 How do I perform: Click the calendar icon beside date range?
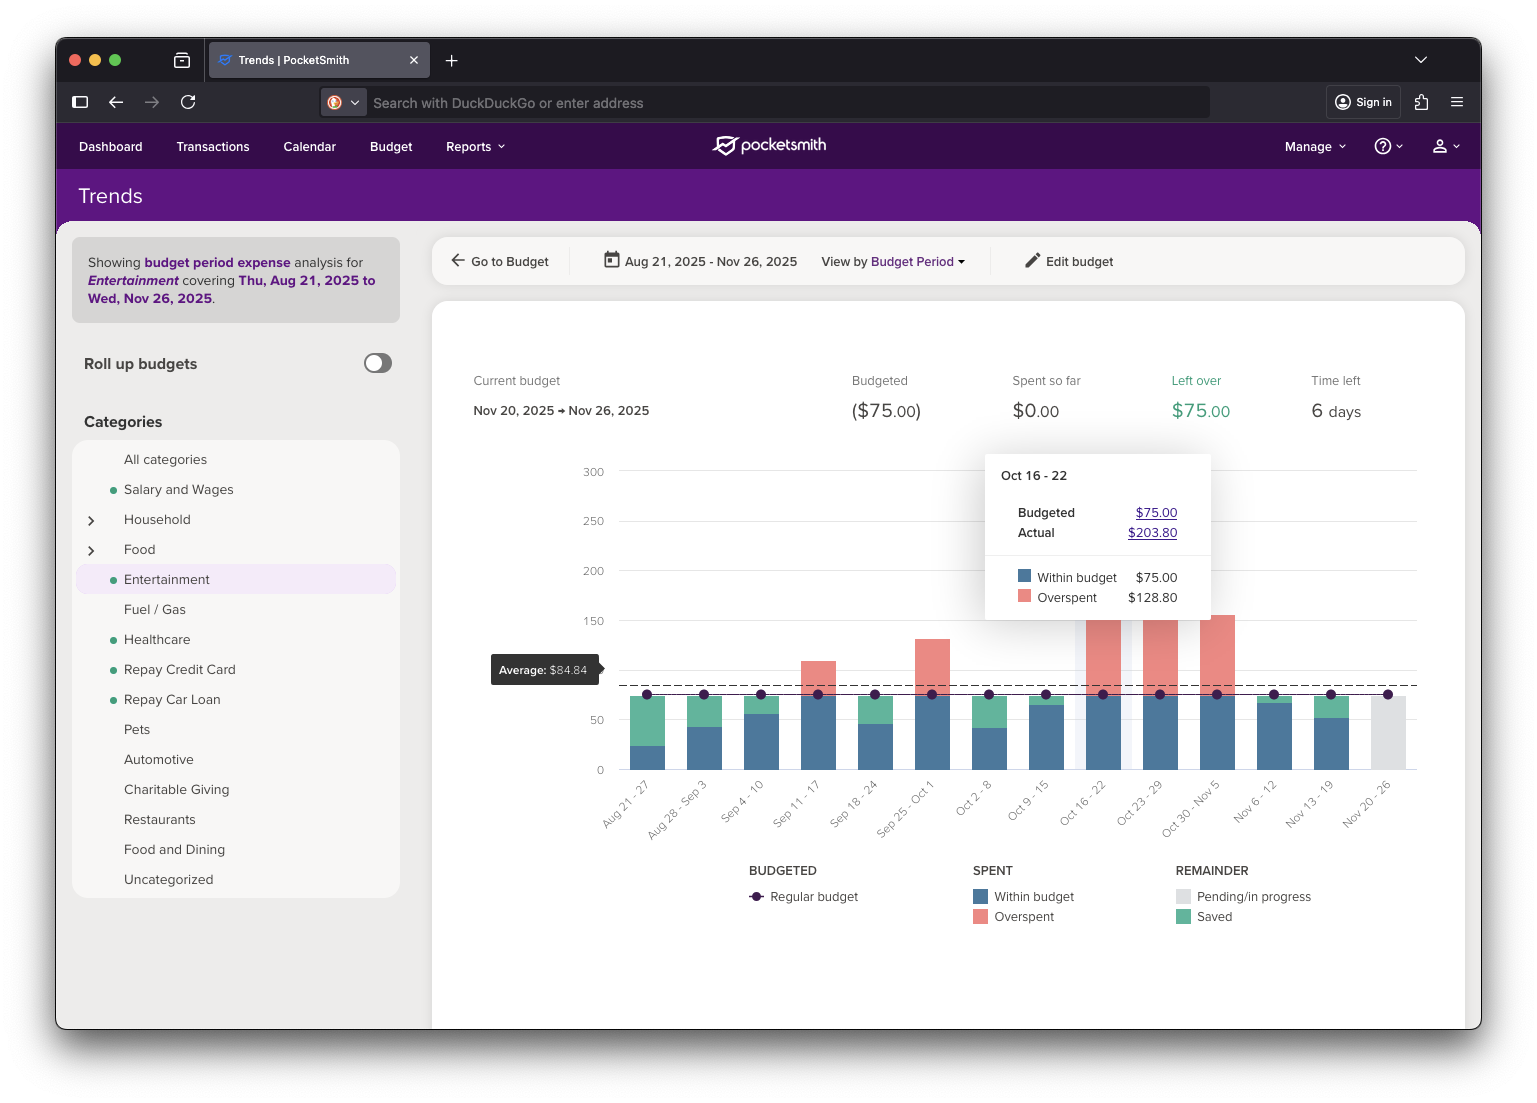point(612,260)
